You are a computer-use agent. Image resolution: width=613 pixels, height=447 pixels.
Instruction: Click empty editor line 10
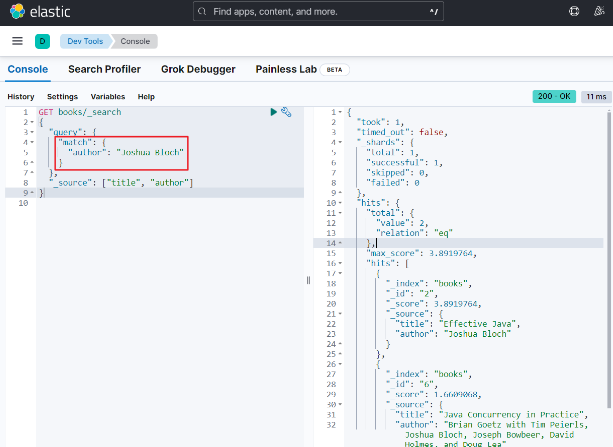tap(170, 203)
